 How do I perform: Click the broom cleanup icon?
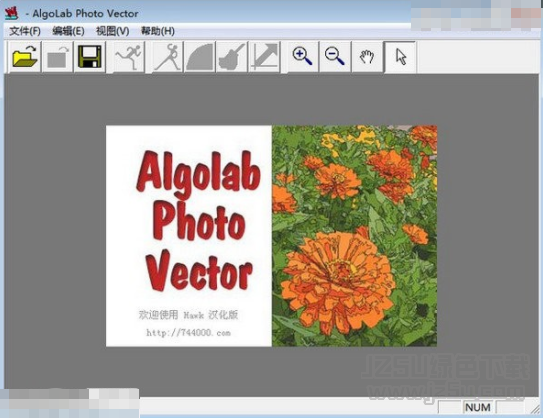[x=232, y=56]
